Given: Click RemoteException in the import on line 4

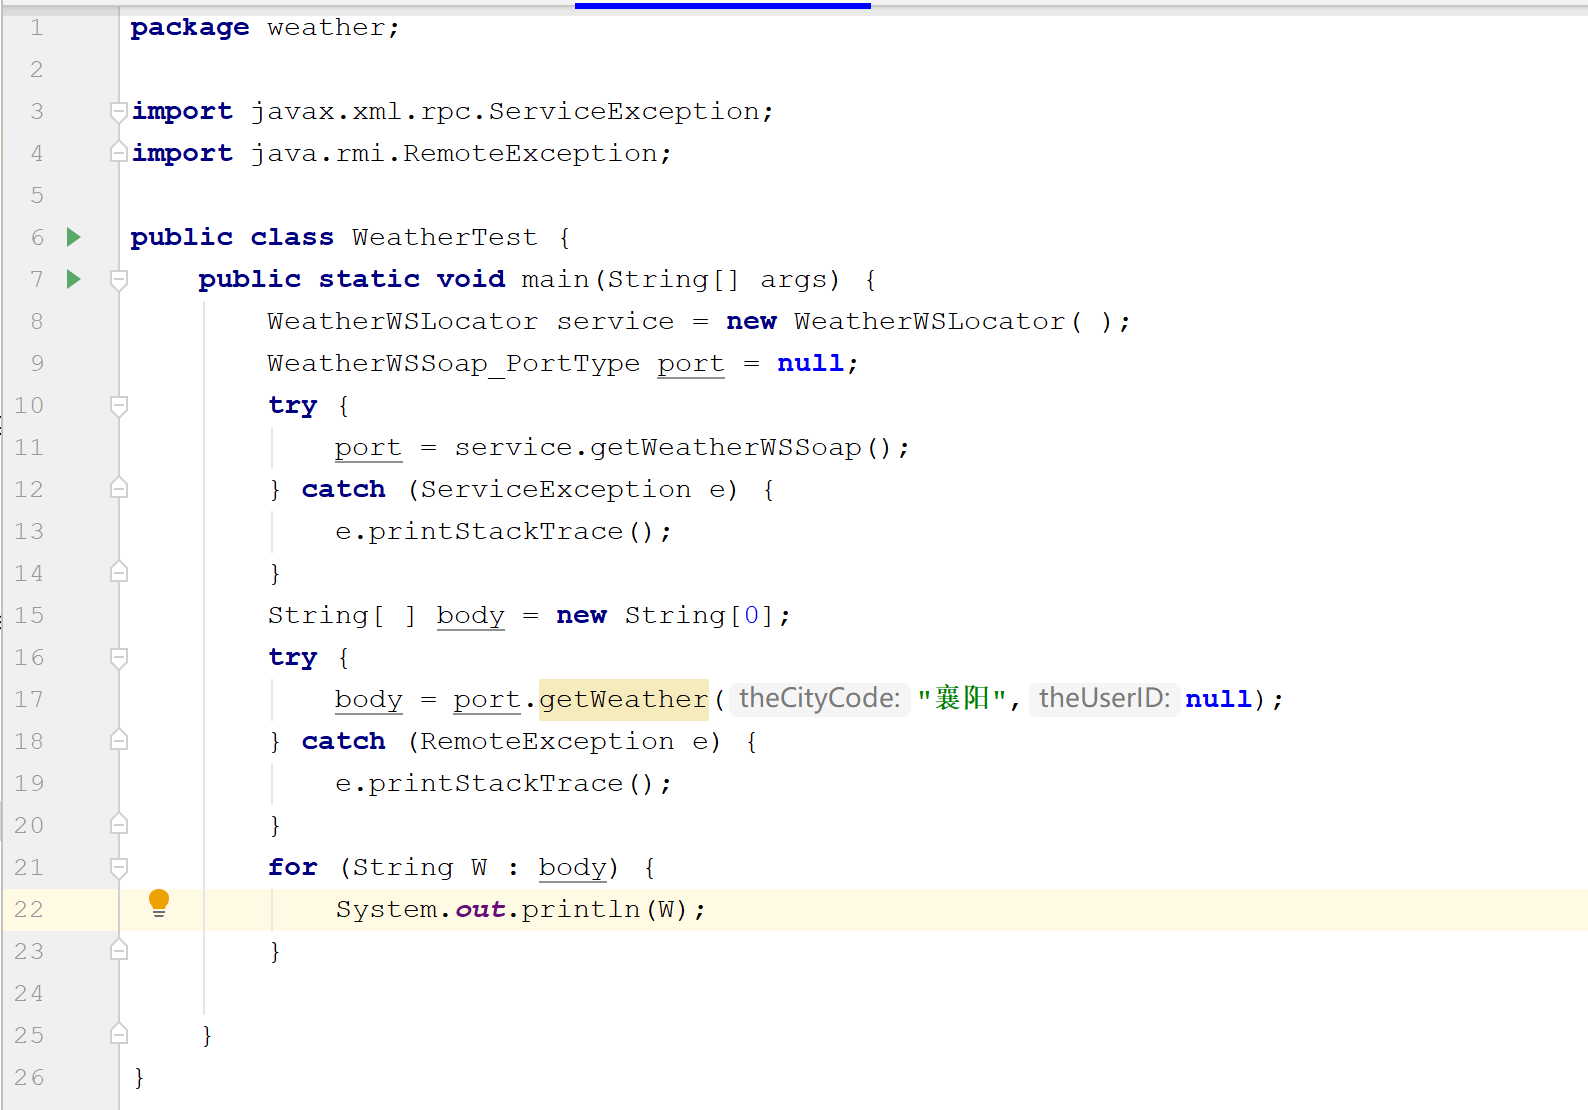Looking at the screenshot, I should [x=530, y=153].
